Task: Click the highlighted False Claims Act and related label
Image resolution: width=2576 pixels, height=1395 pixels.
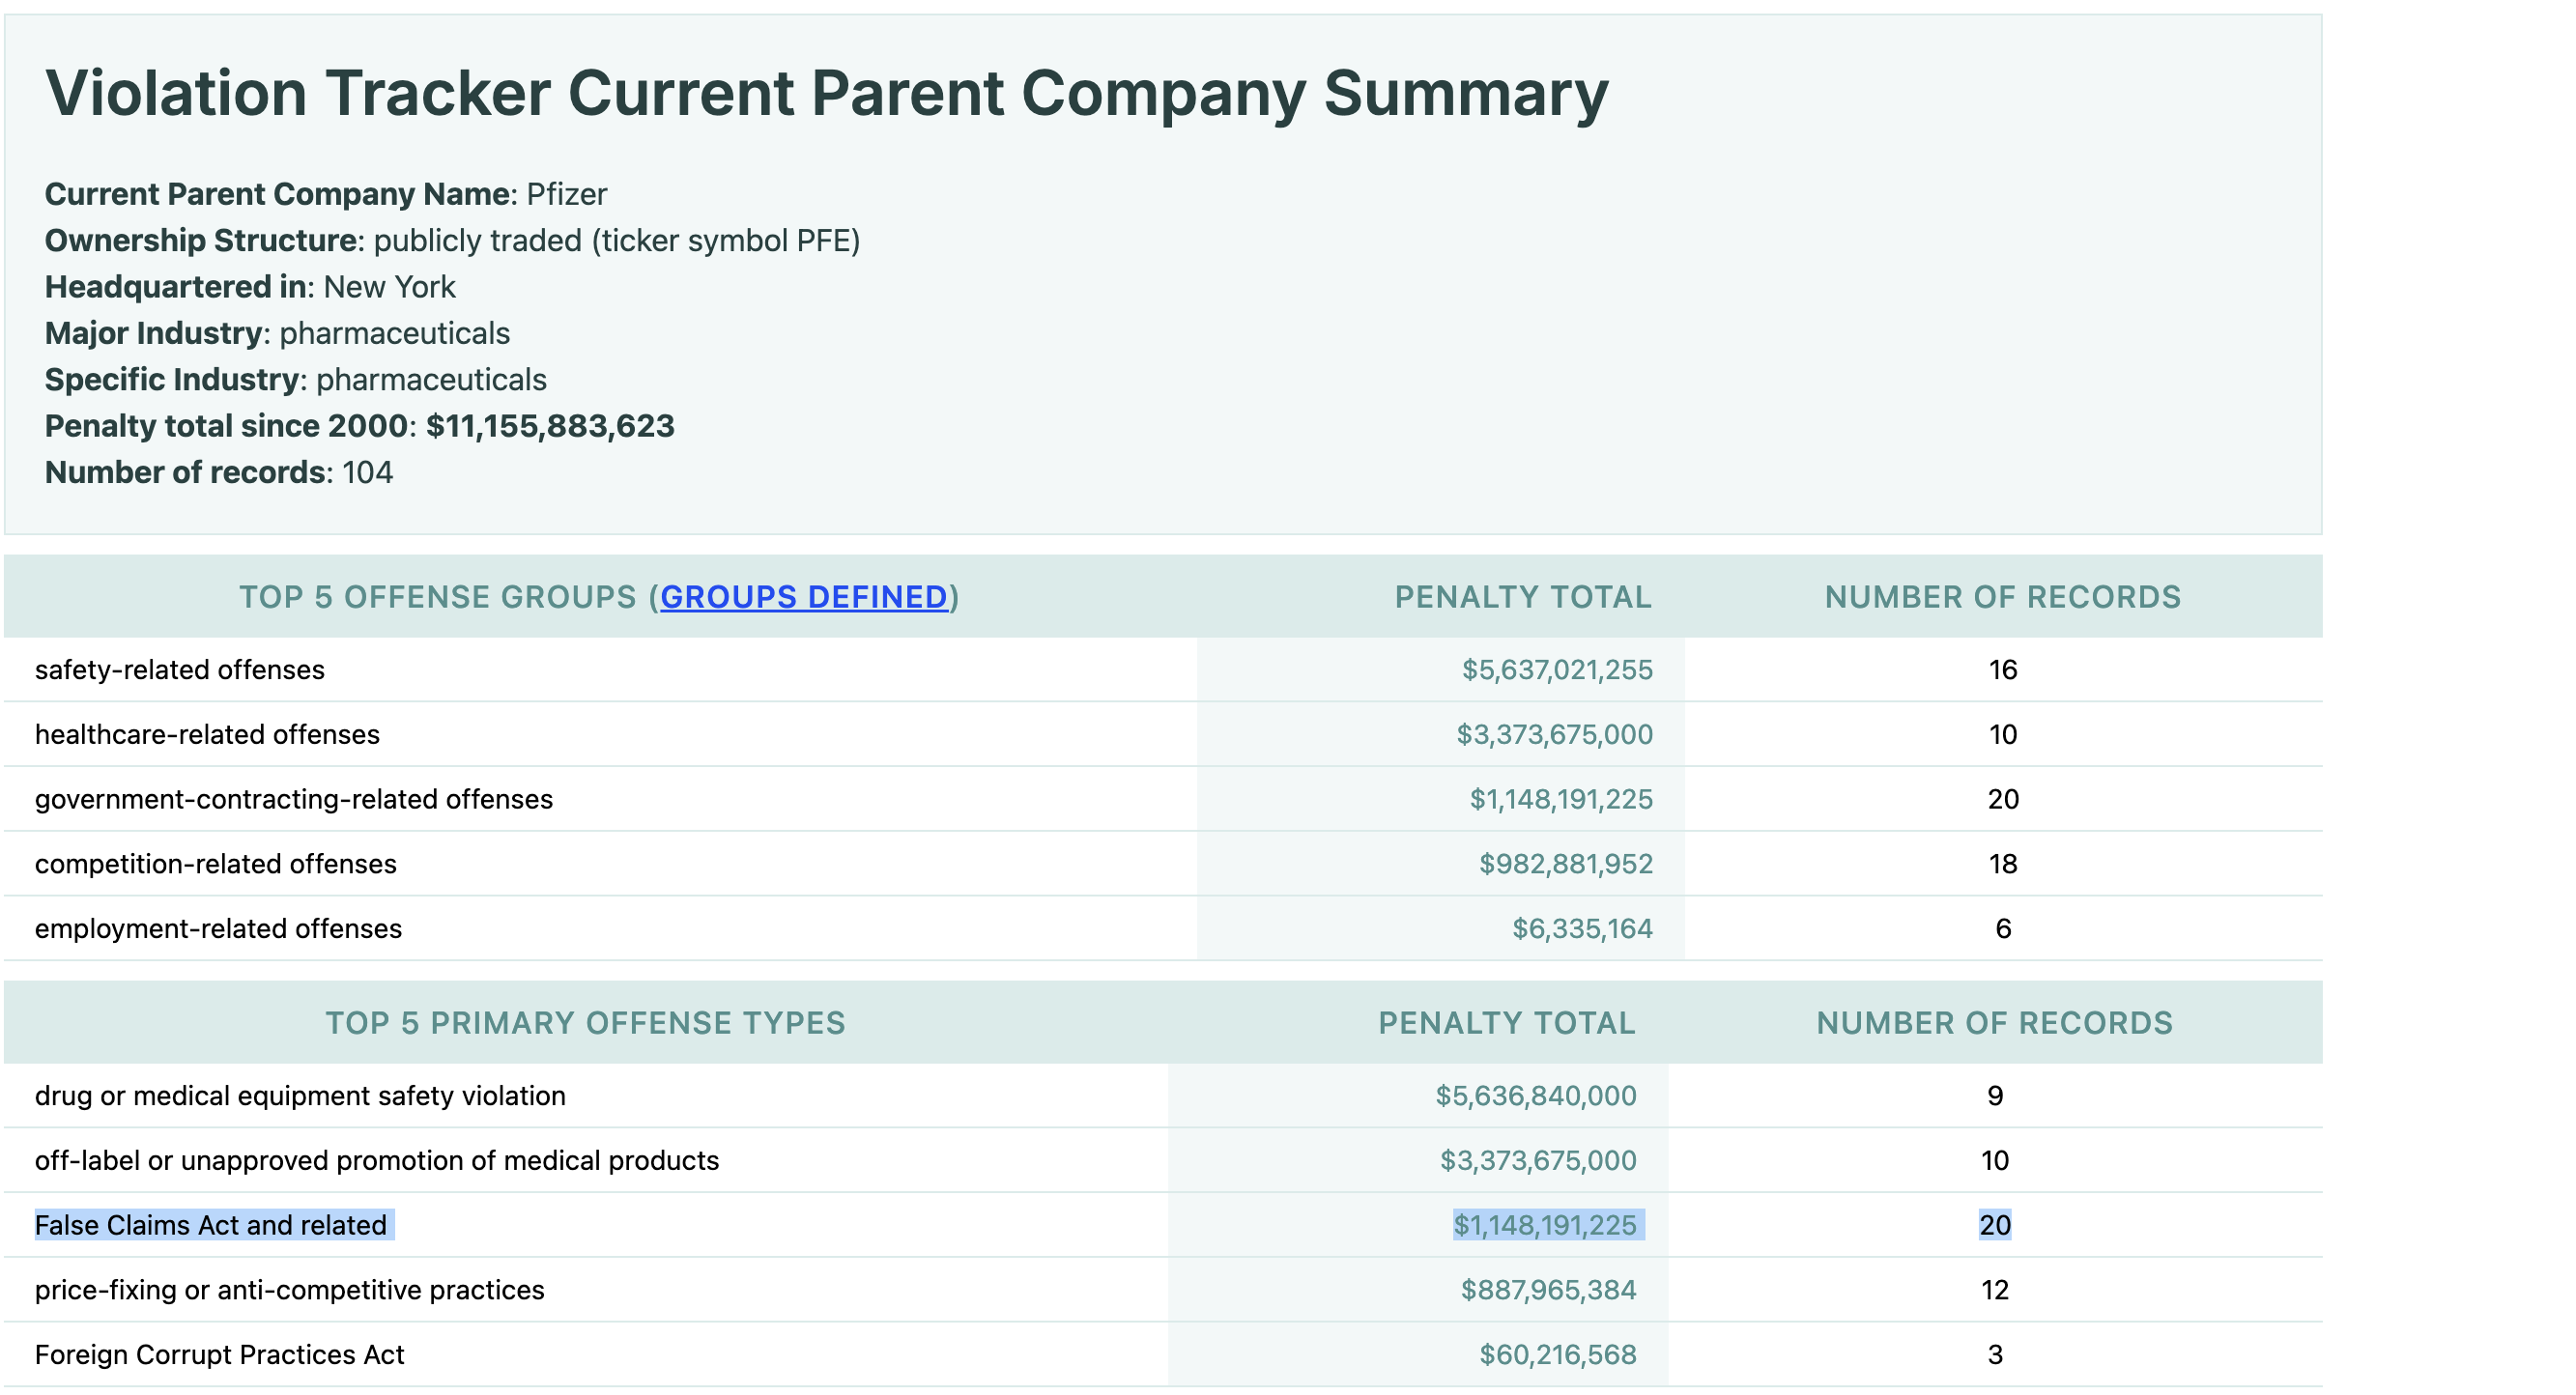Action: (x=211, y=1226)
